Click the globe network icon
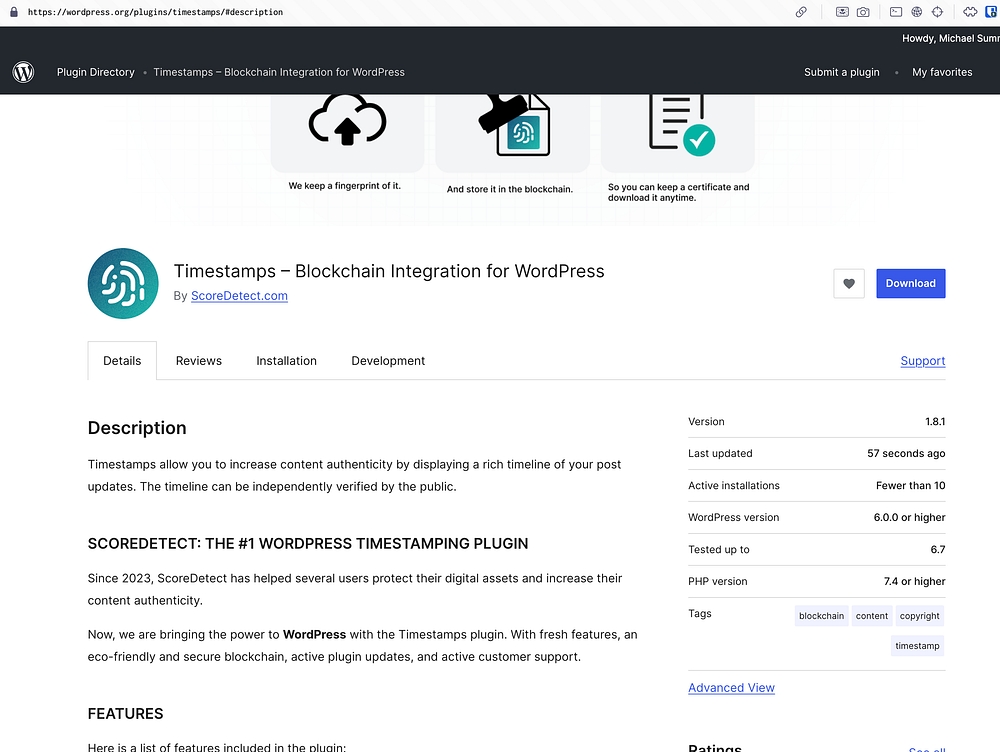This screenshot has height=752, width=1000. 916,12
